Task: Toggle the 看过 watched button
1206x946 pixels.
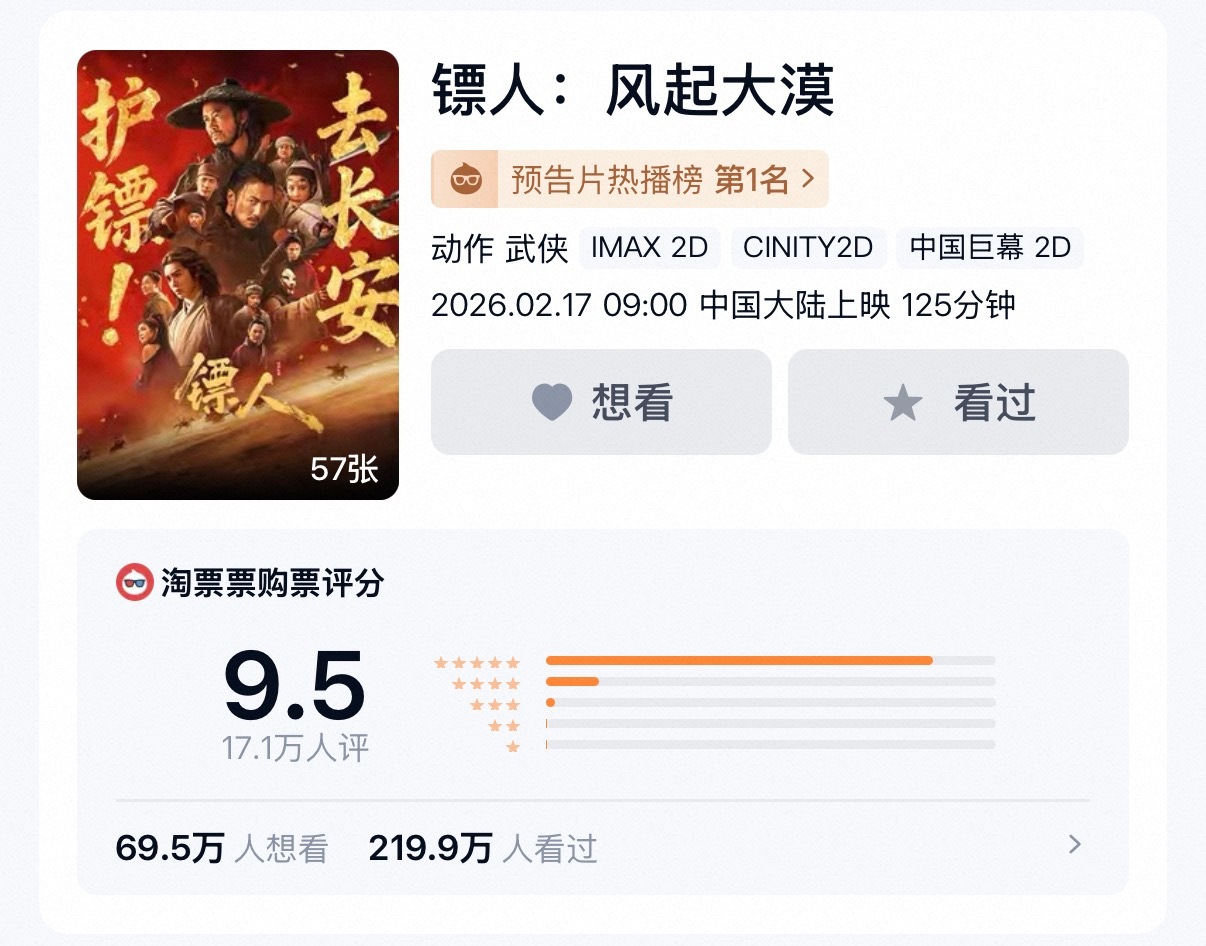Action: pos(958,402)
